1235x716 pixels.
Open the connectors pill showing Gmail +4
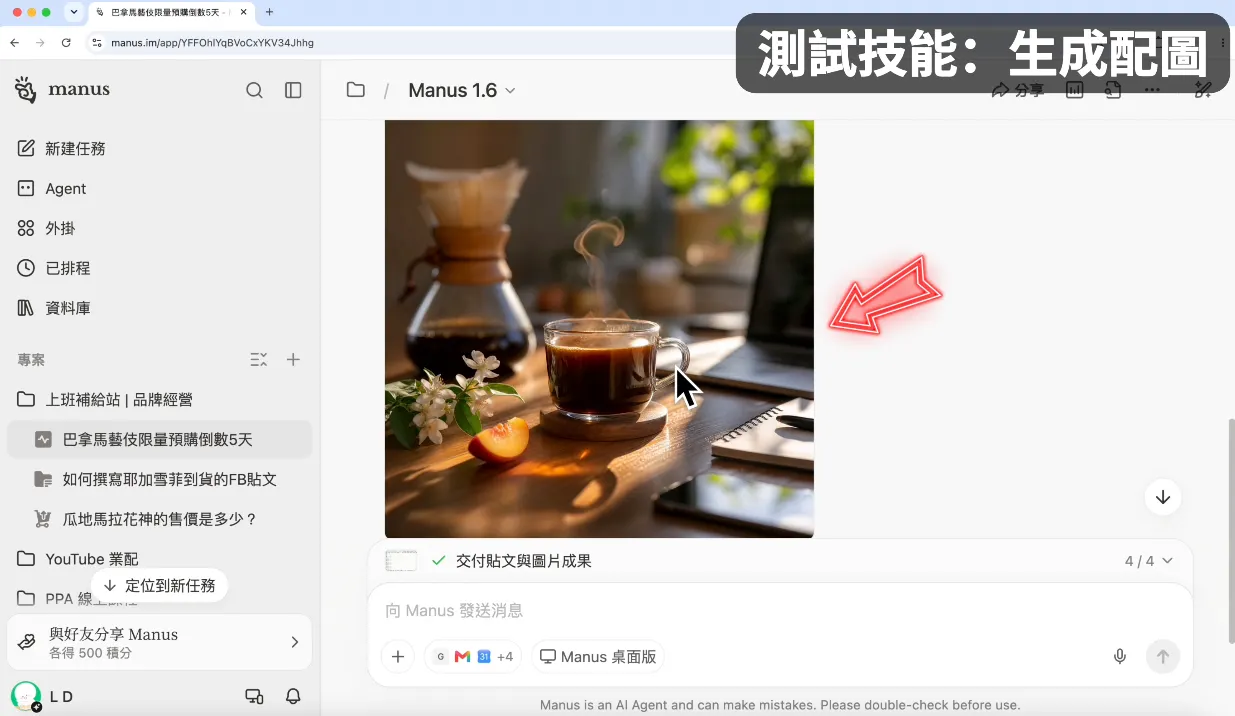(x=473, y=657)
